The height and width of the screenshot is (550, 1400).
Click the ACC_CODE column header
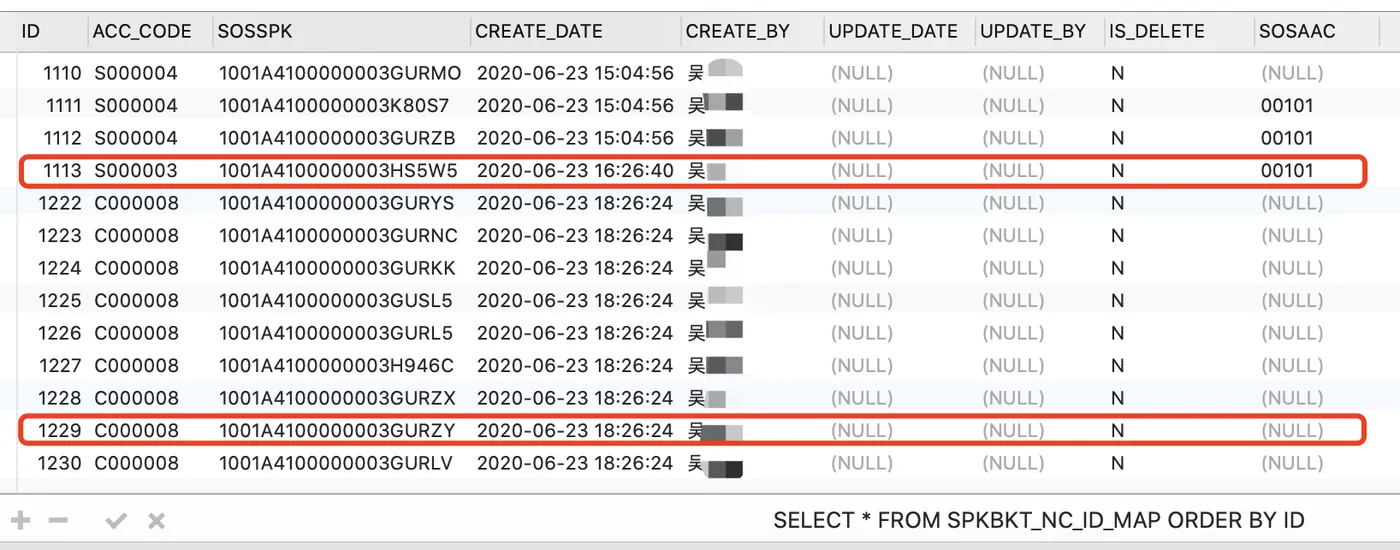tap(142, 31)
